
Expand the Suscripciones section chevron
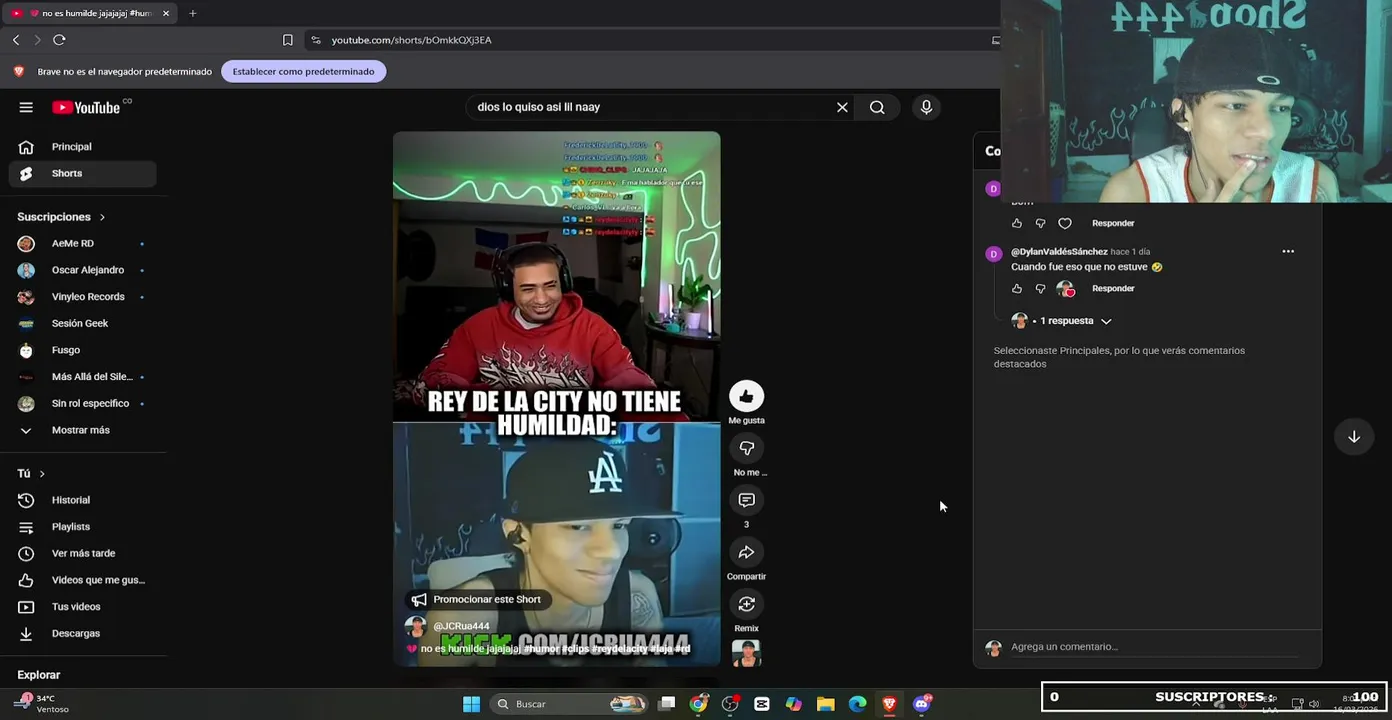coord(102,217)
